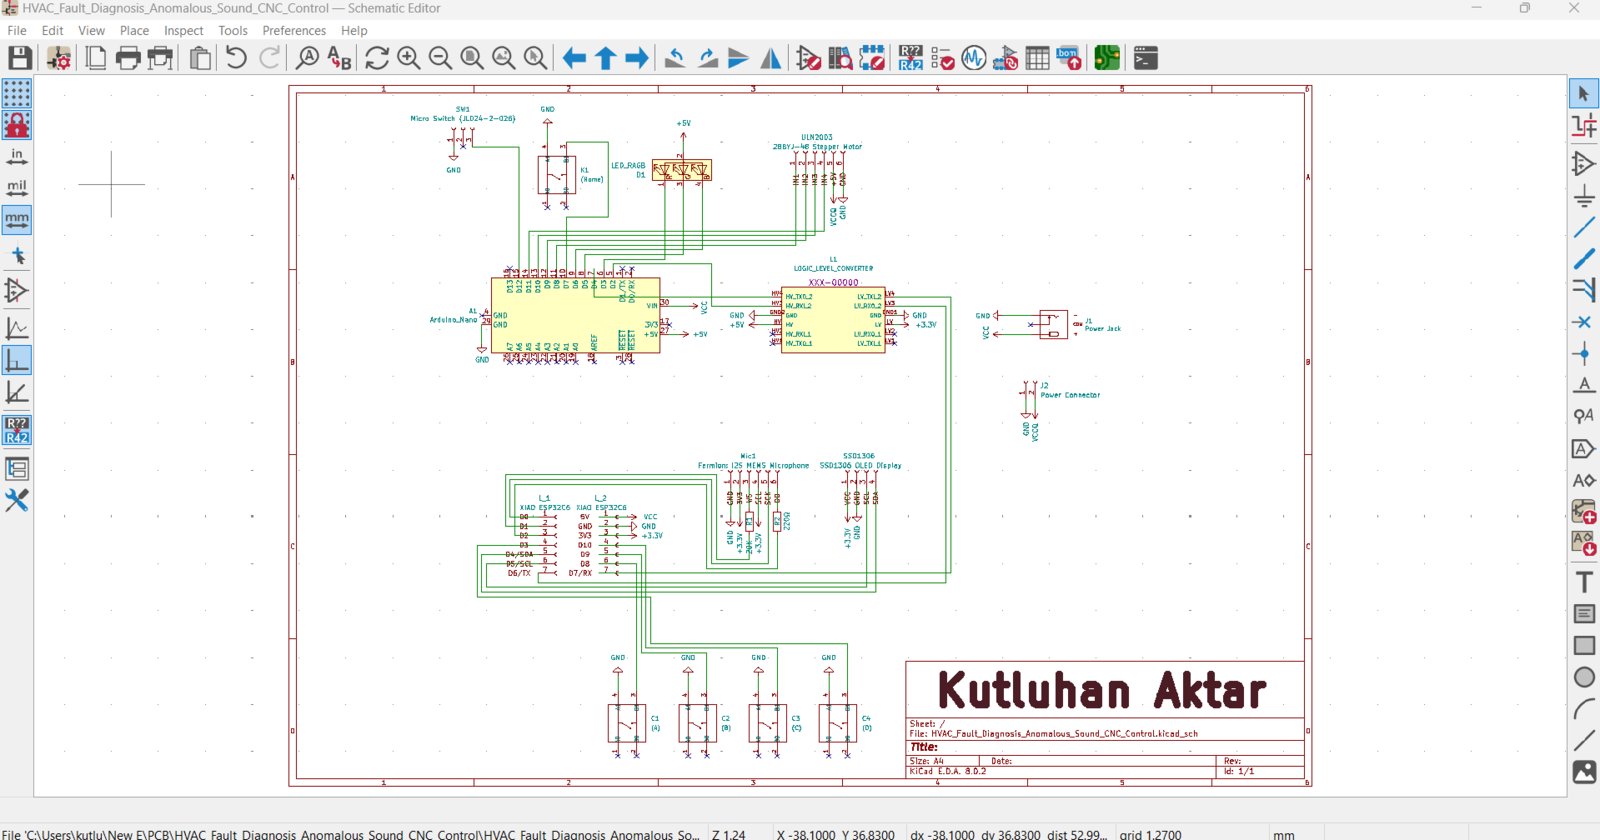Run the Electrical Rules Checker
The height and width of the screenshot is (840, 1600).
coord(942,58)
